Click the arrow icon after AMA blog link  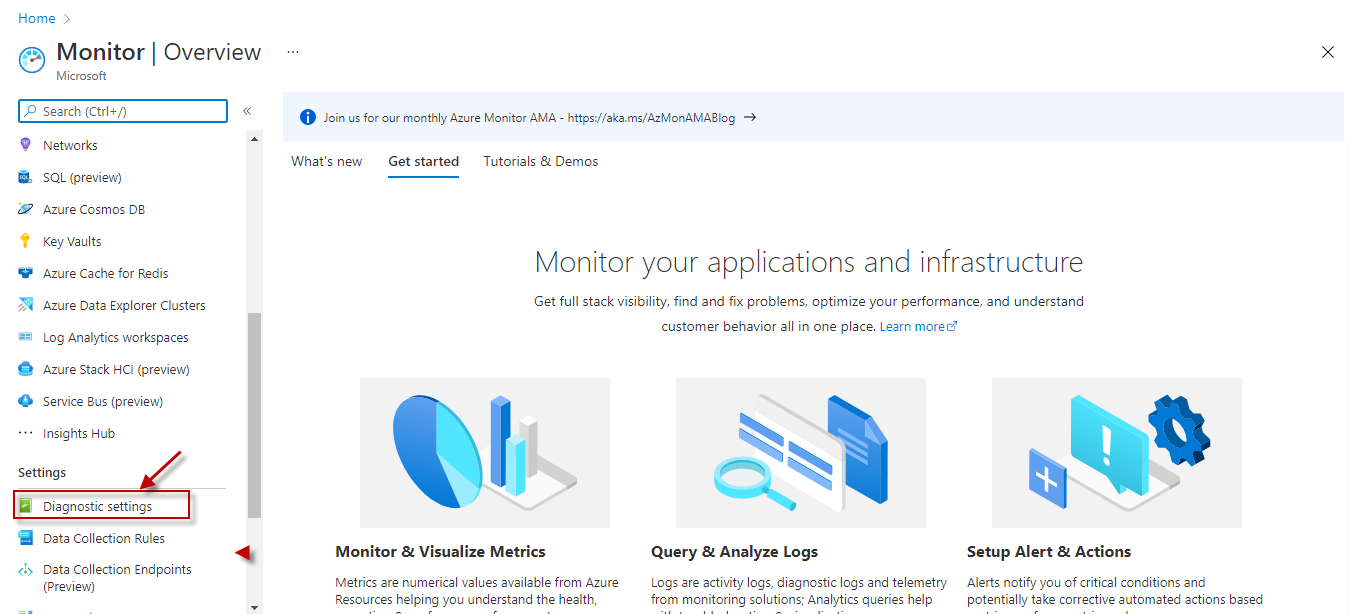tap(750, 117)
